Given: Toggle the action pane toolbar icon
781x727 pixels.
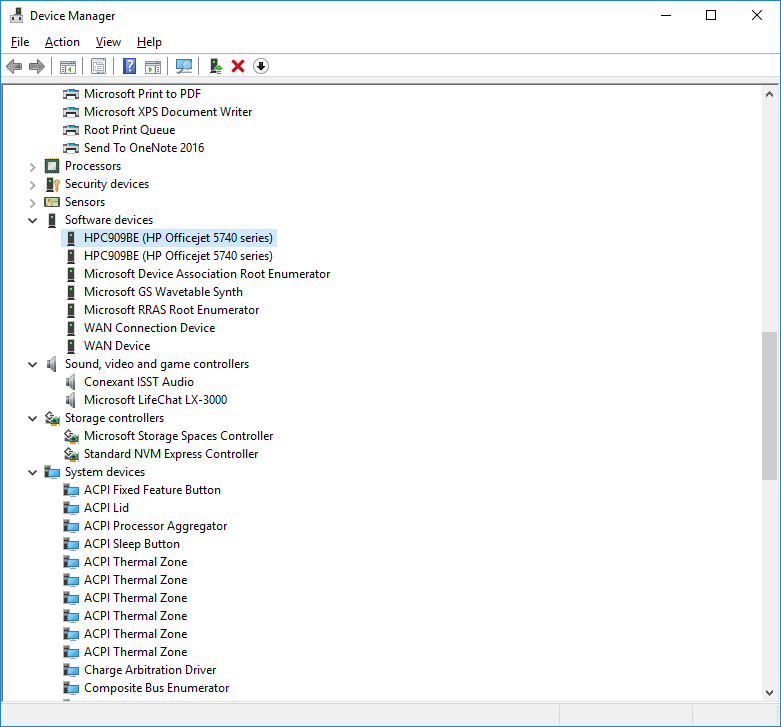Looking at the screenshot, I should (x=153, y=66).
